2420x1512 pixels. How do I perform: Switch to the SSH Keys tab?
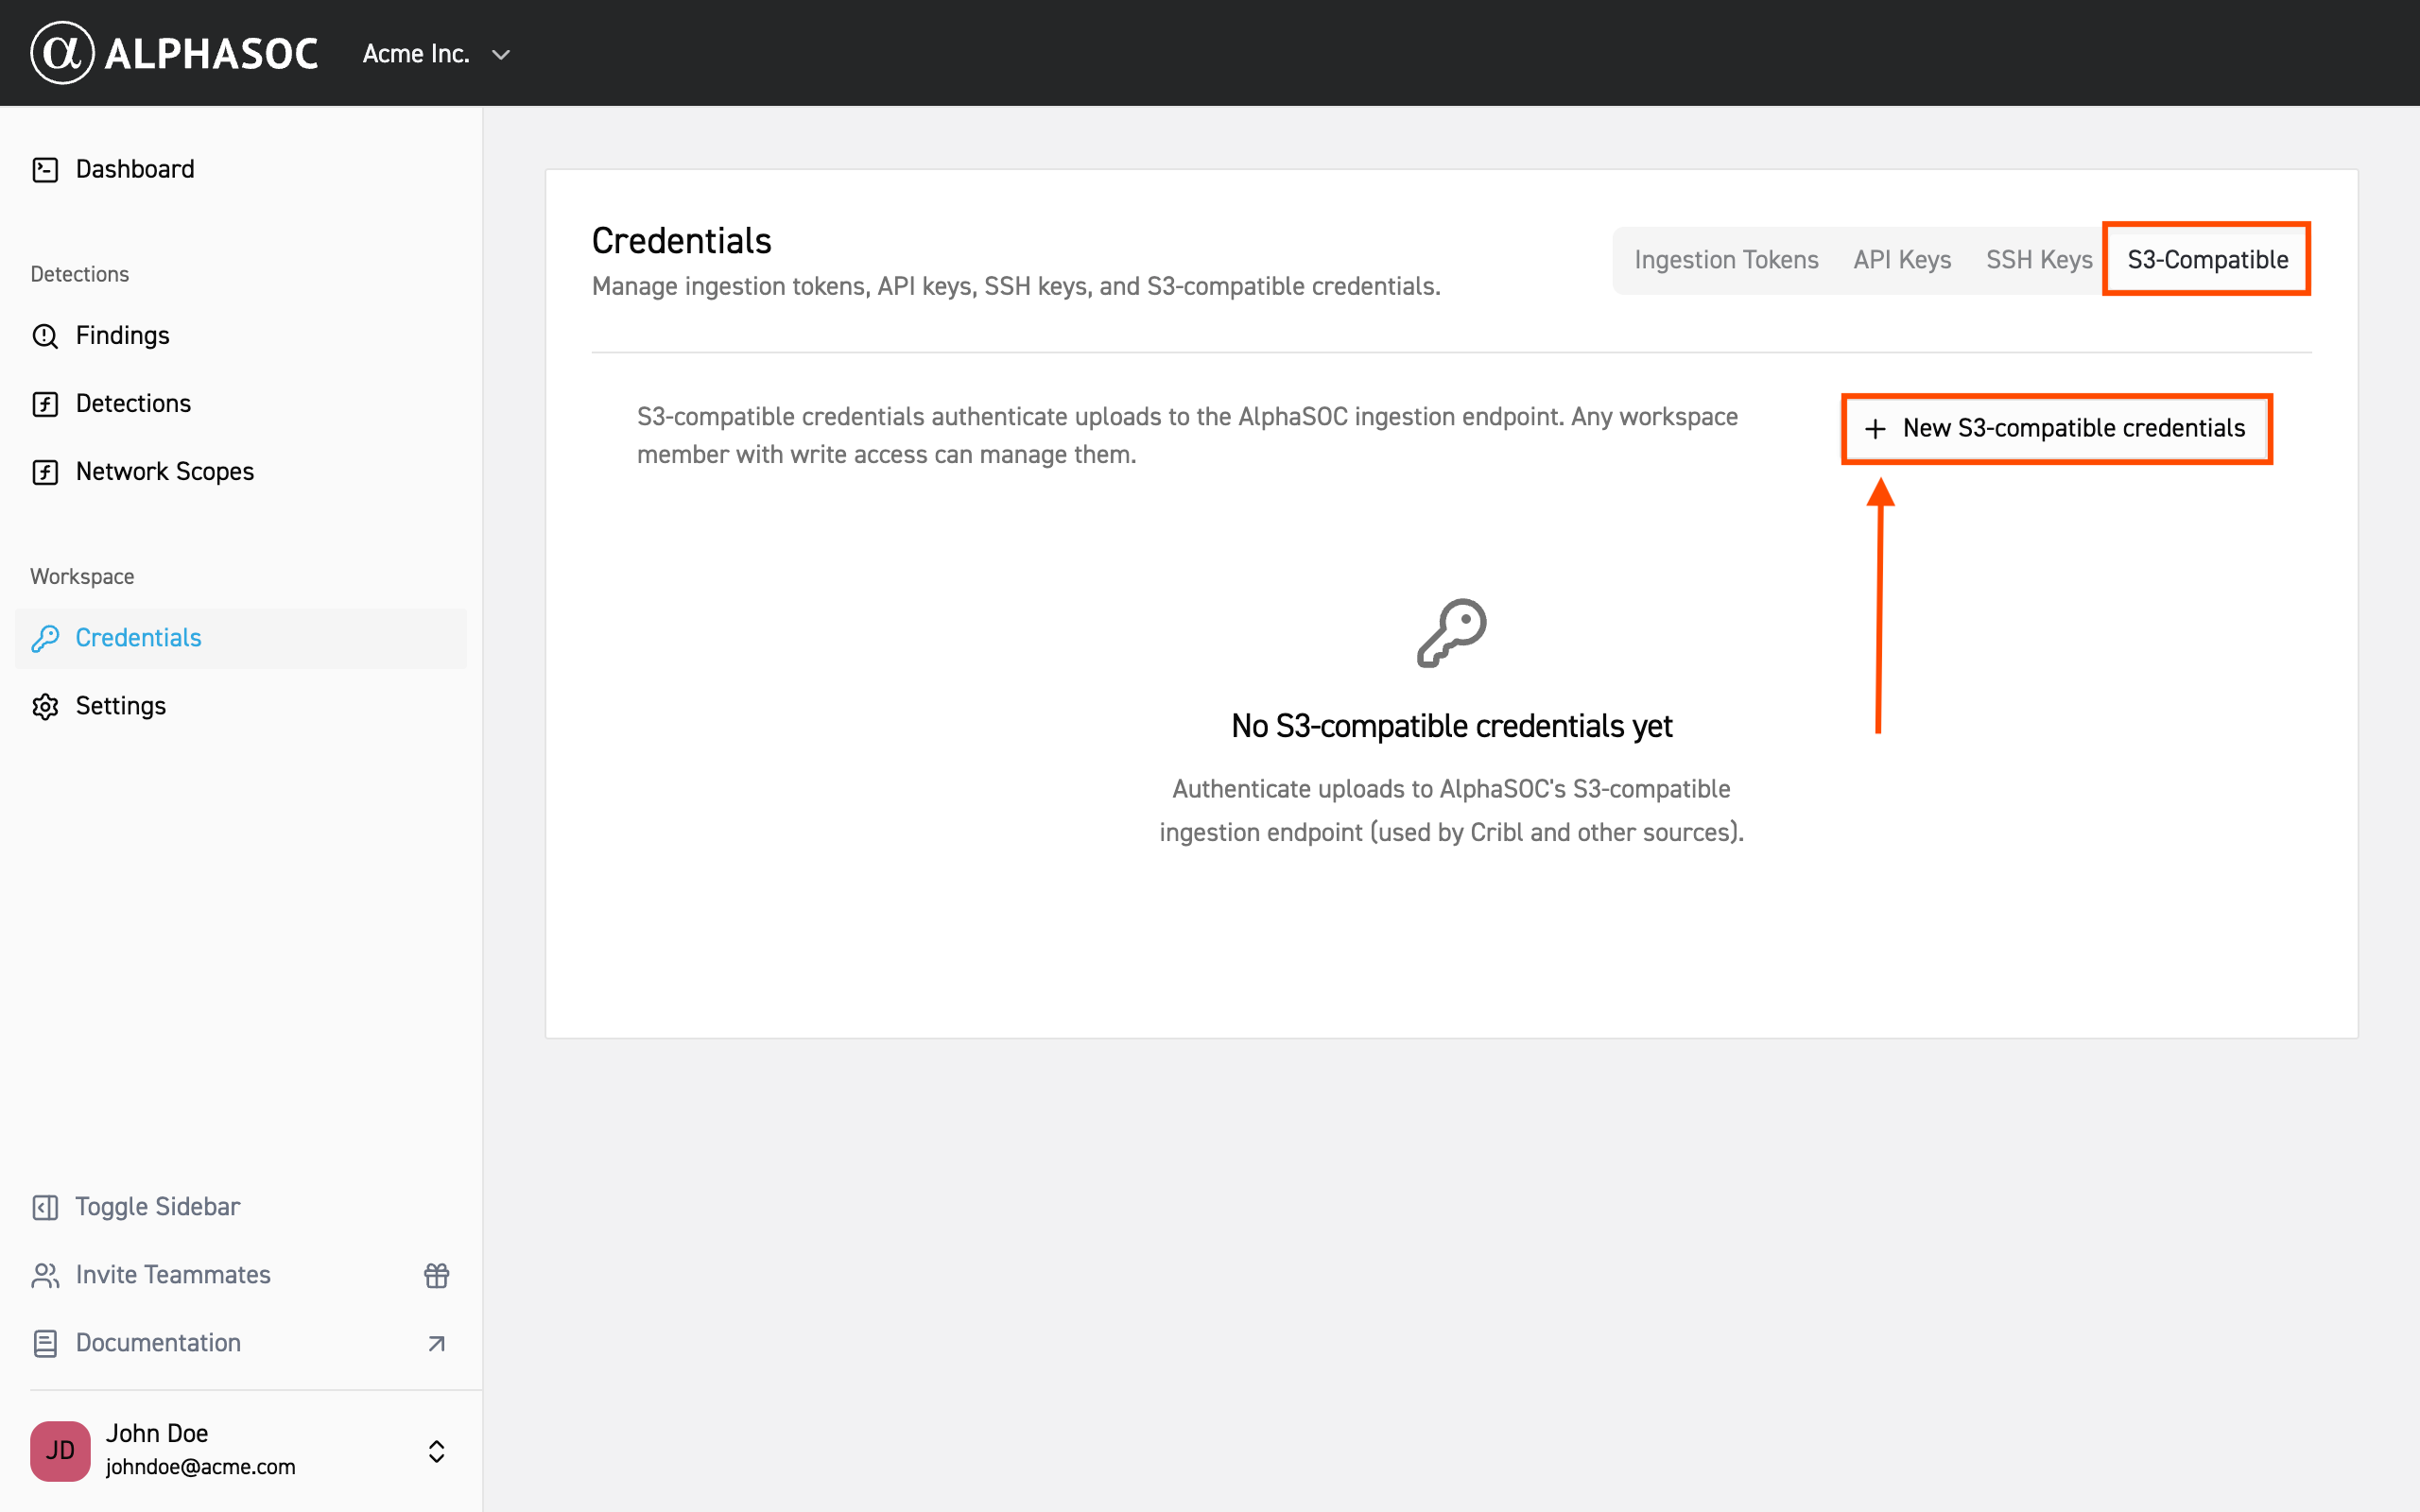2039,260
